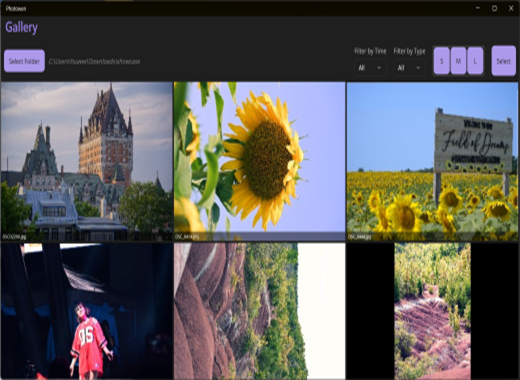520x380 pixels.
Task: Open the Filter by Time dropdown
Action: click(x=370, y=68)
